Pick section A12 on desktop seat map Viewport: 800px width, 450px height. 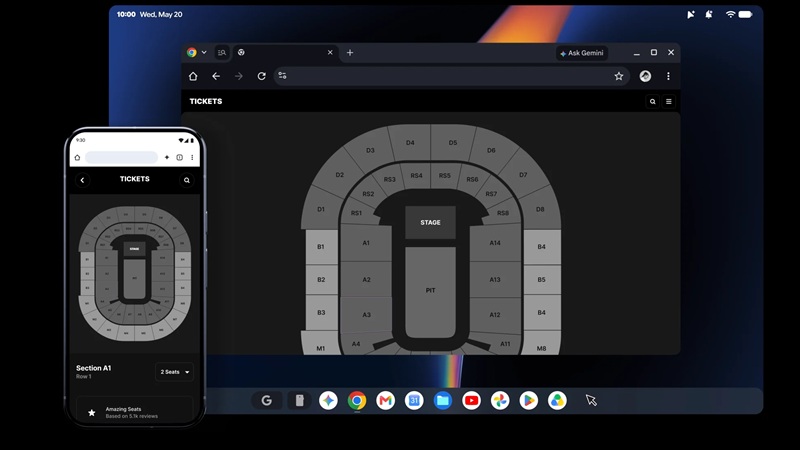click(x=495, y=315)
